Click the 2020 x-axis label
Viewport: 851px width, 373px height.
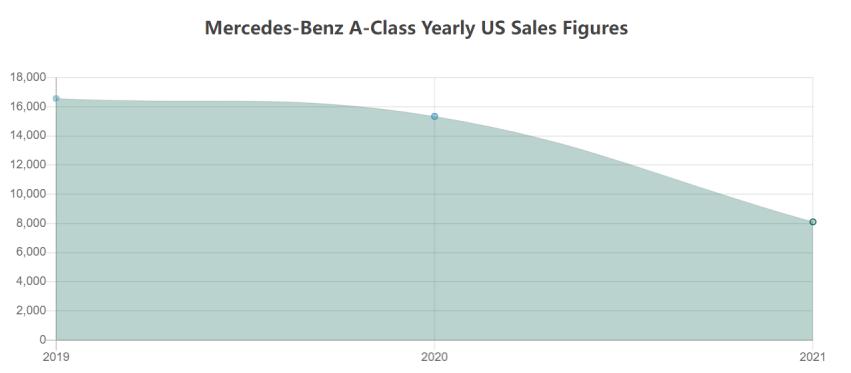click(x=434, y=357)
